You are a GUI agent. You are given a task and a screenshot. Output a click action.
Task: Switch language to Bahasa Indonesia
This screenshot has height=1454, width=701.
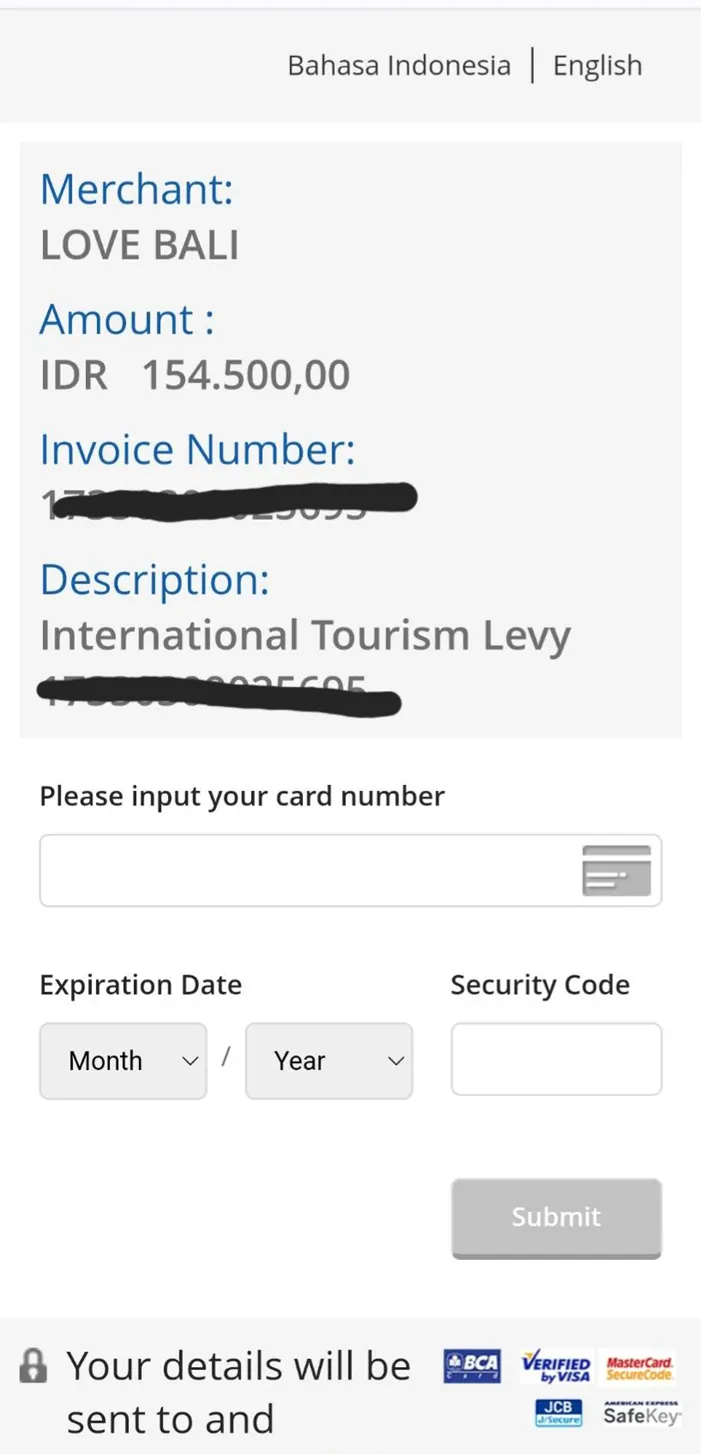(x=398, y=66)
